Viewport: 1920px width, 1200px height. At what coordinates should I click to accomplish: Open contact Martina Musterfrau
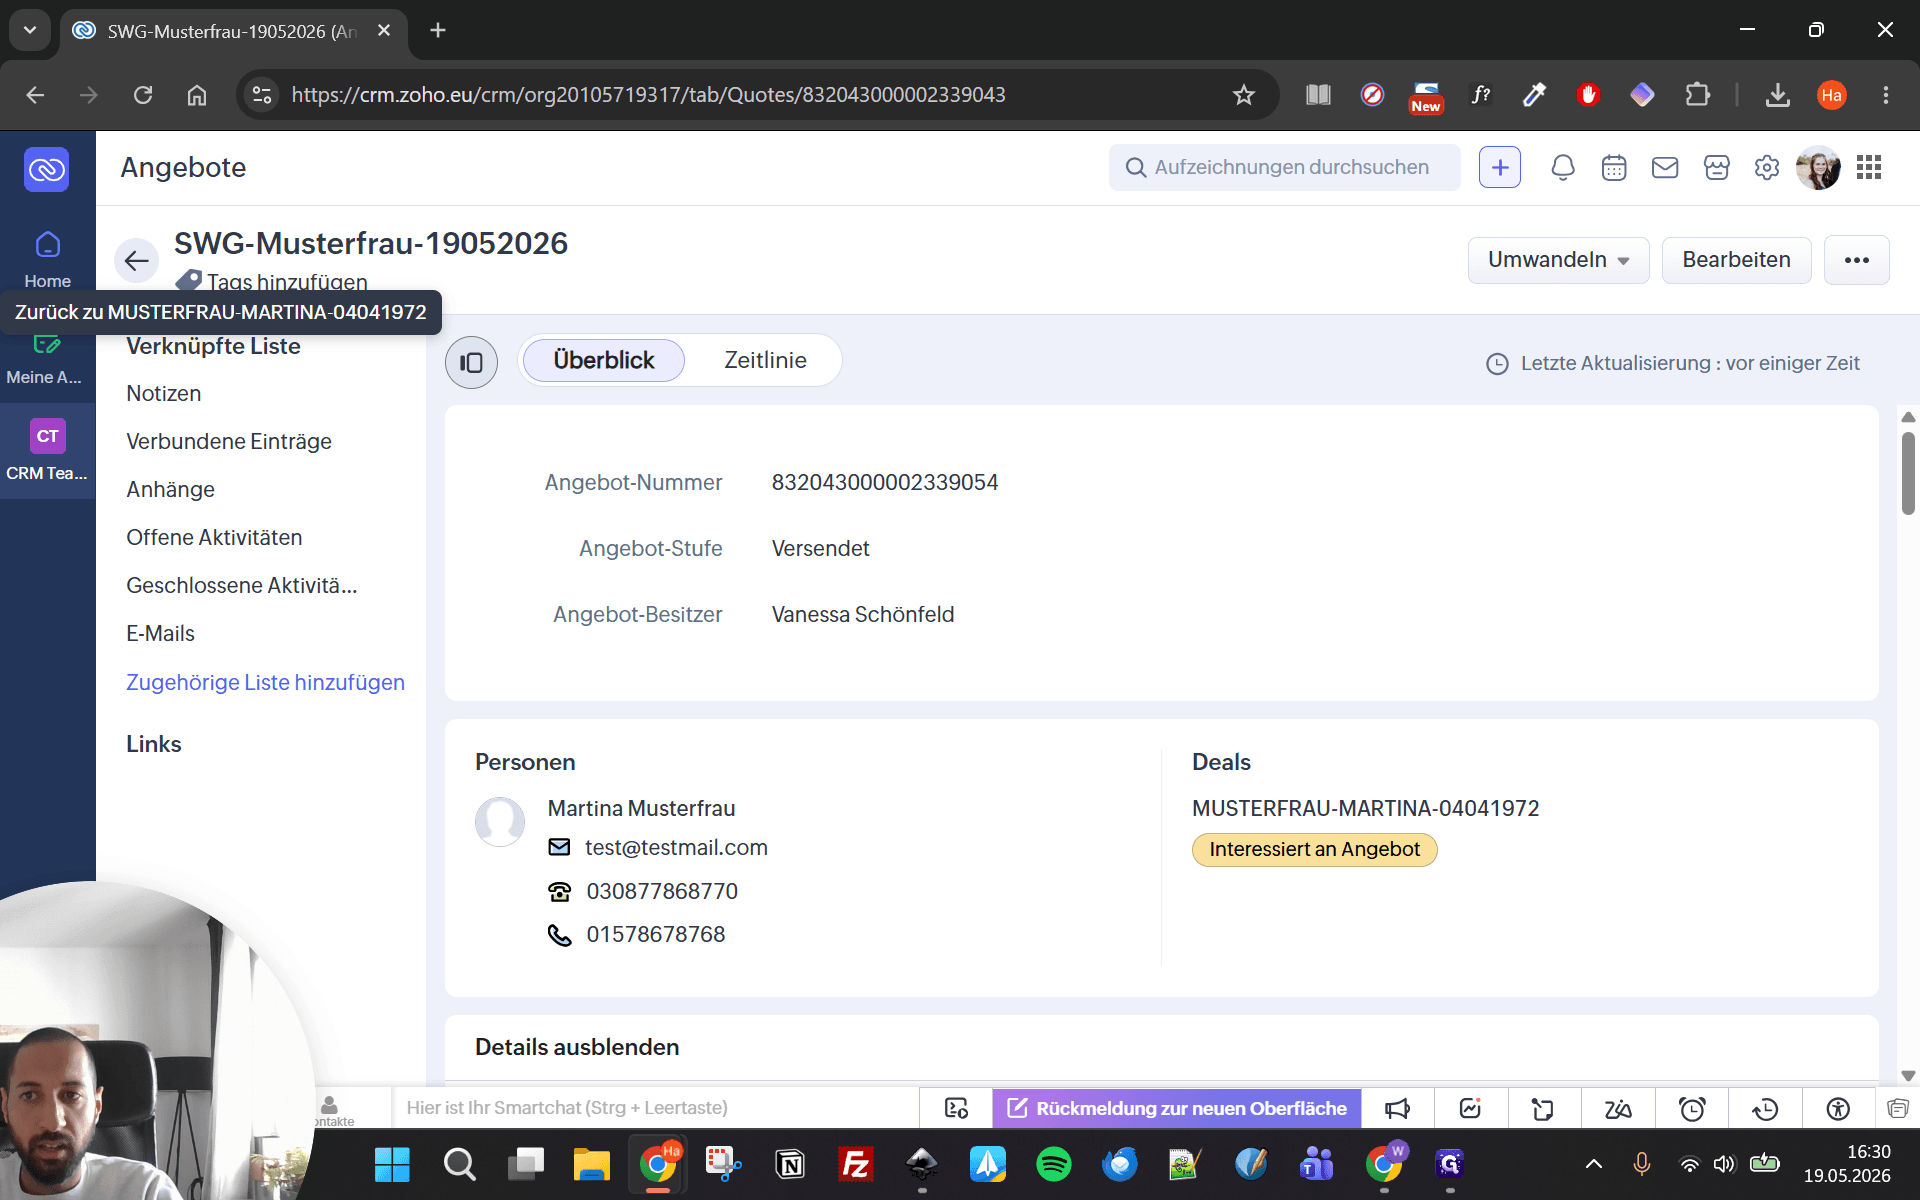coord(641,808)
